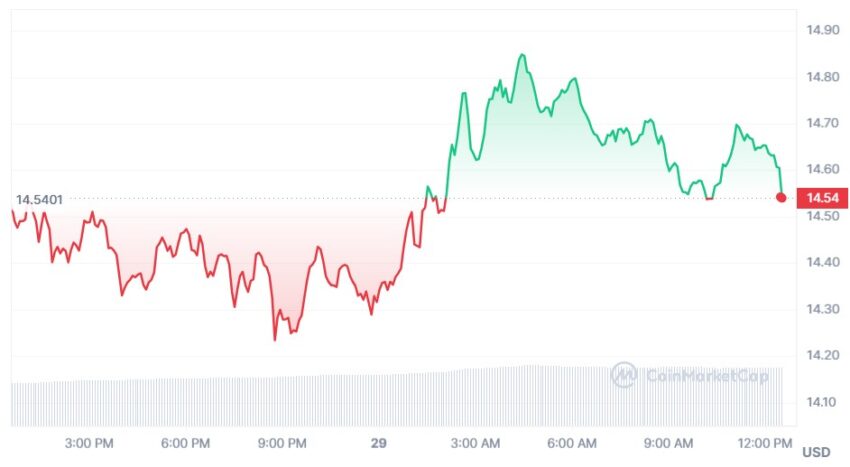Select the 6:00 PM time label

point(185,443)
